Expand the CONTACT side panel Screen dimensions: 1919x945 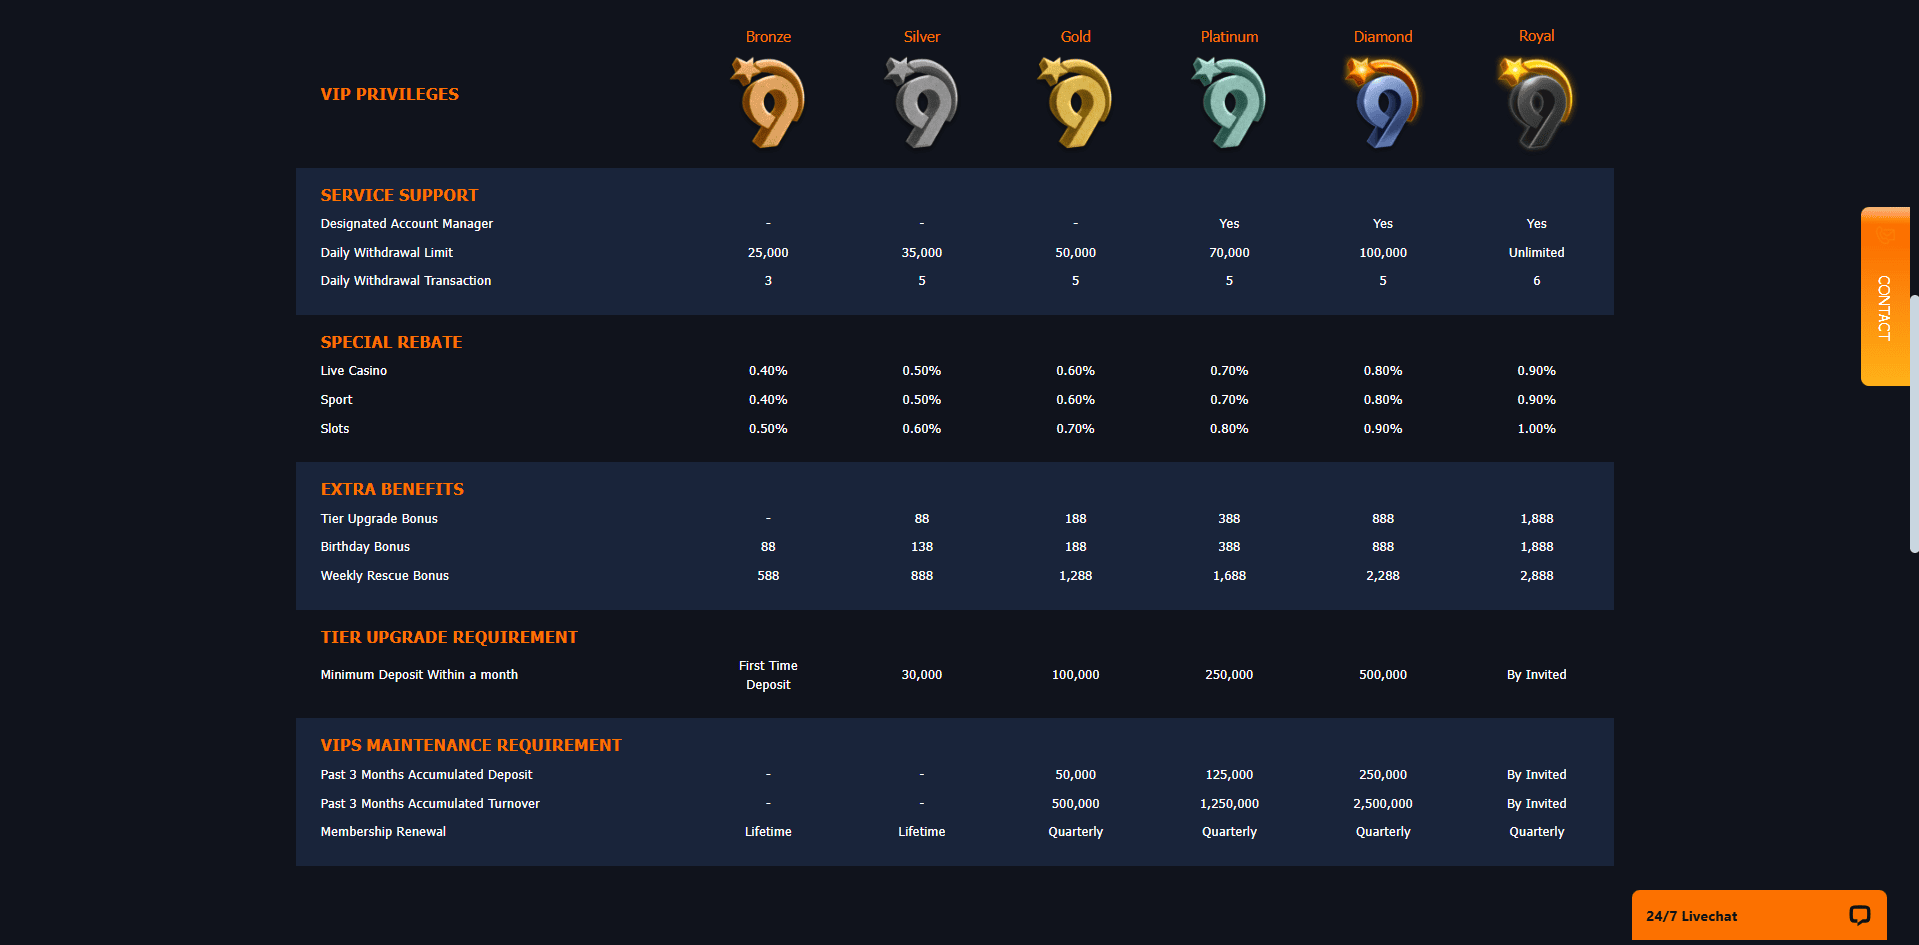tap(1884, 295)
